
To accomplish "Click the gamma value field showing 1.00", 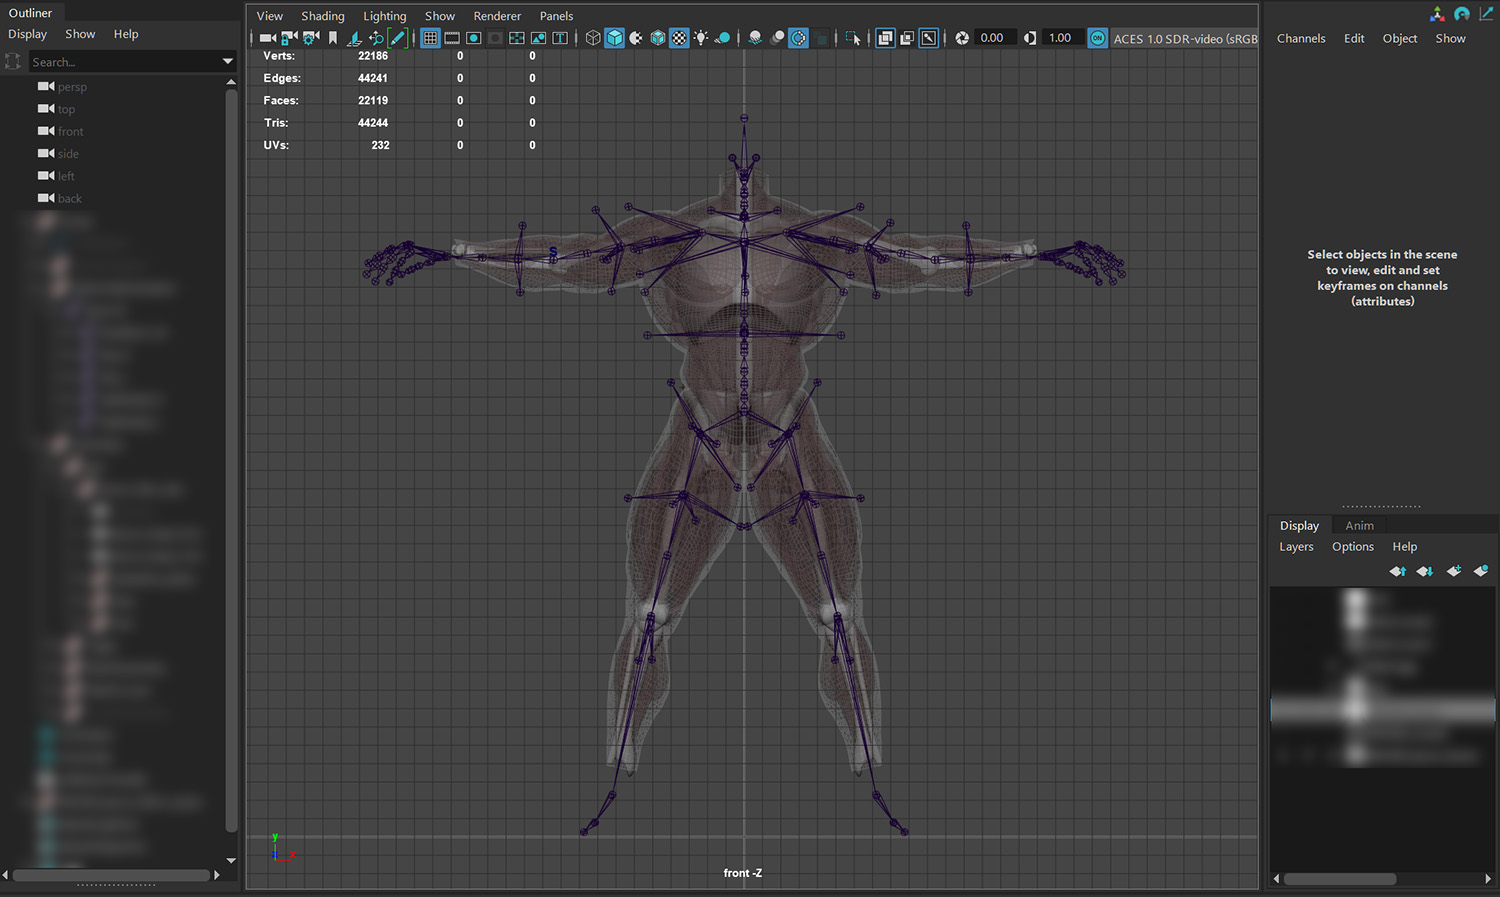I will point(1059,38).
